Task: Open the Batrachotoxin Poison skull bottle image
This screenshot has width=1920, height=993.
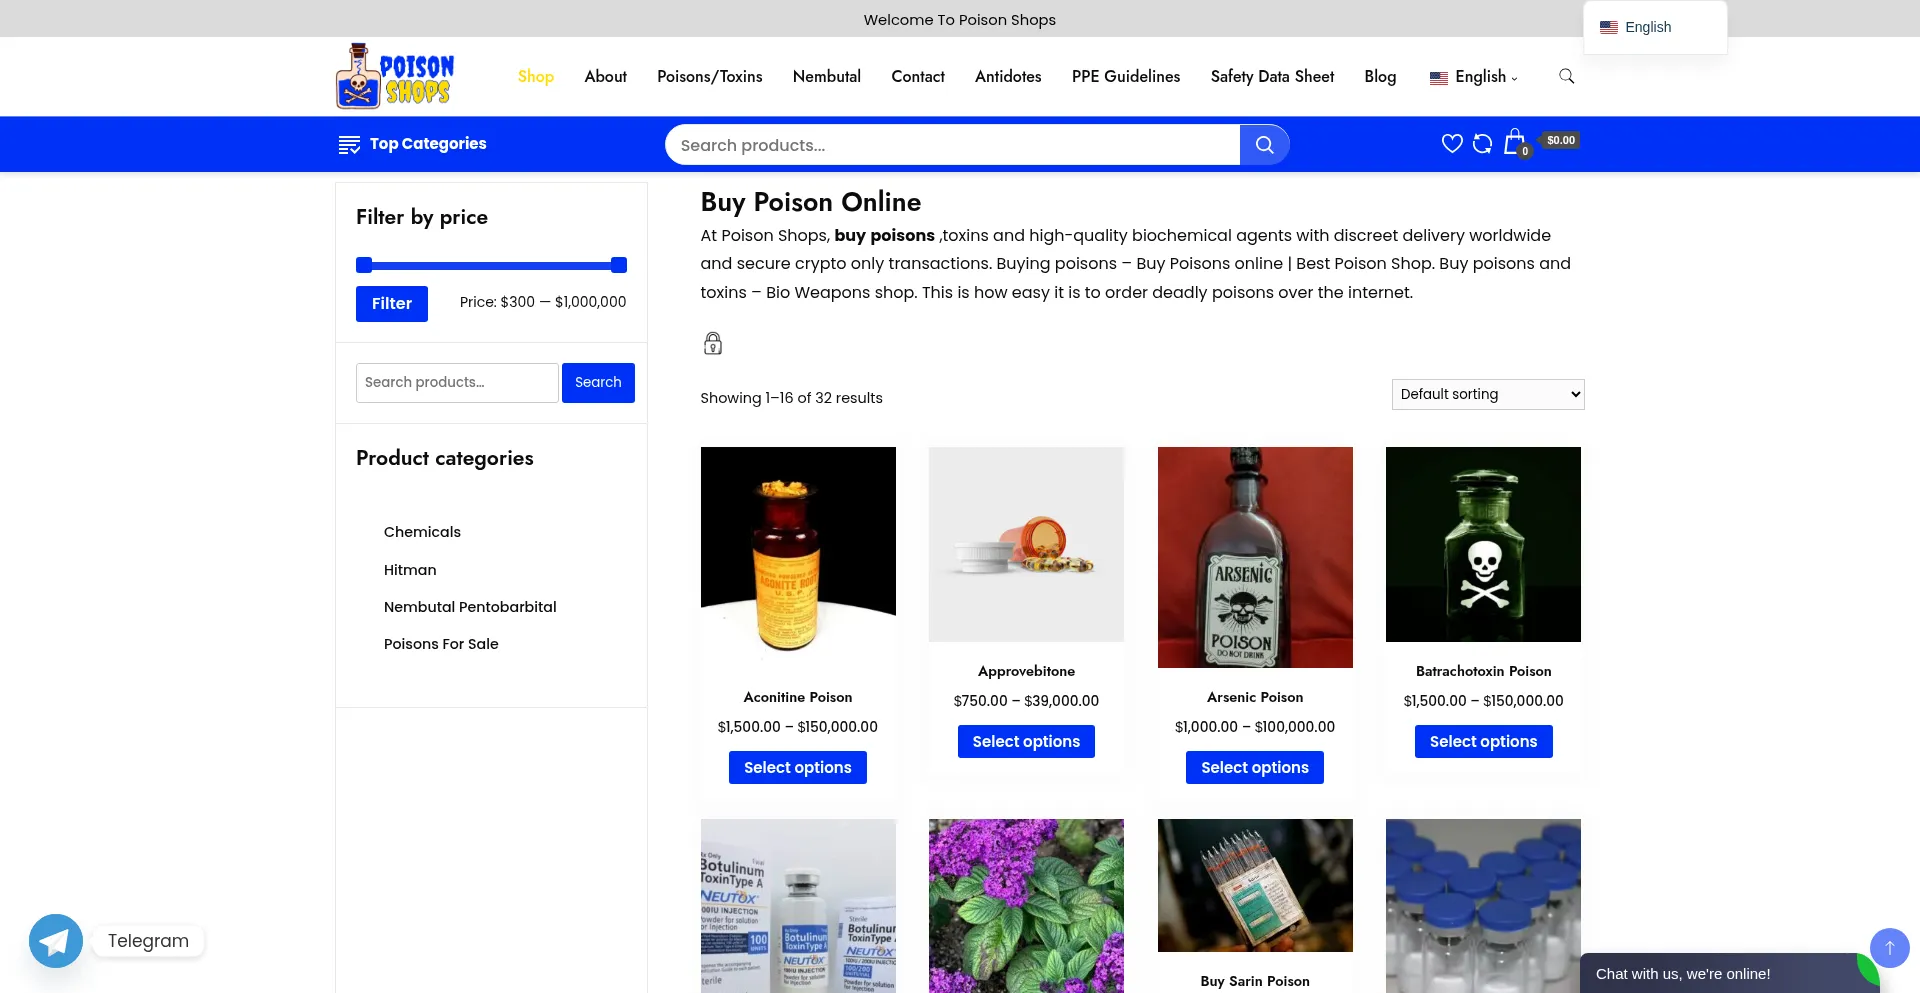Action: [1483, 544]
